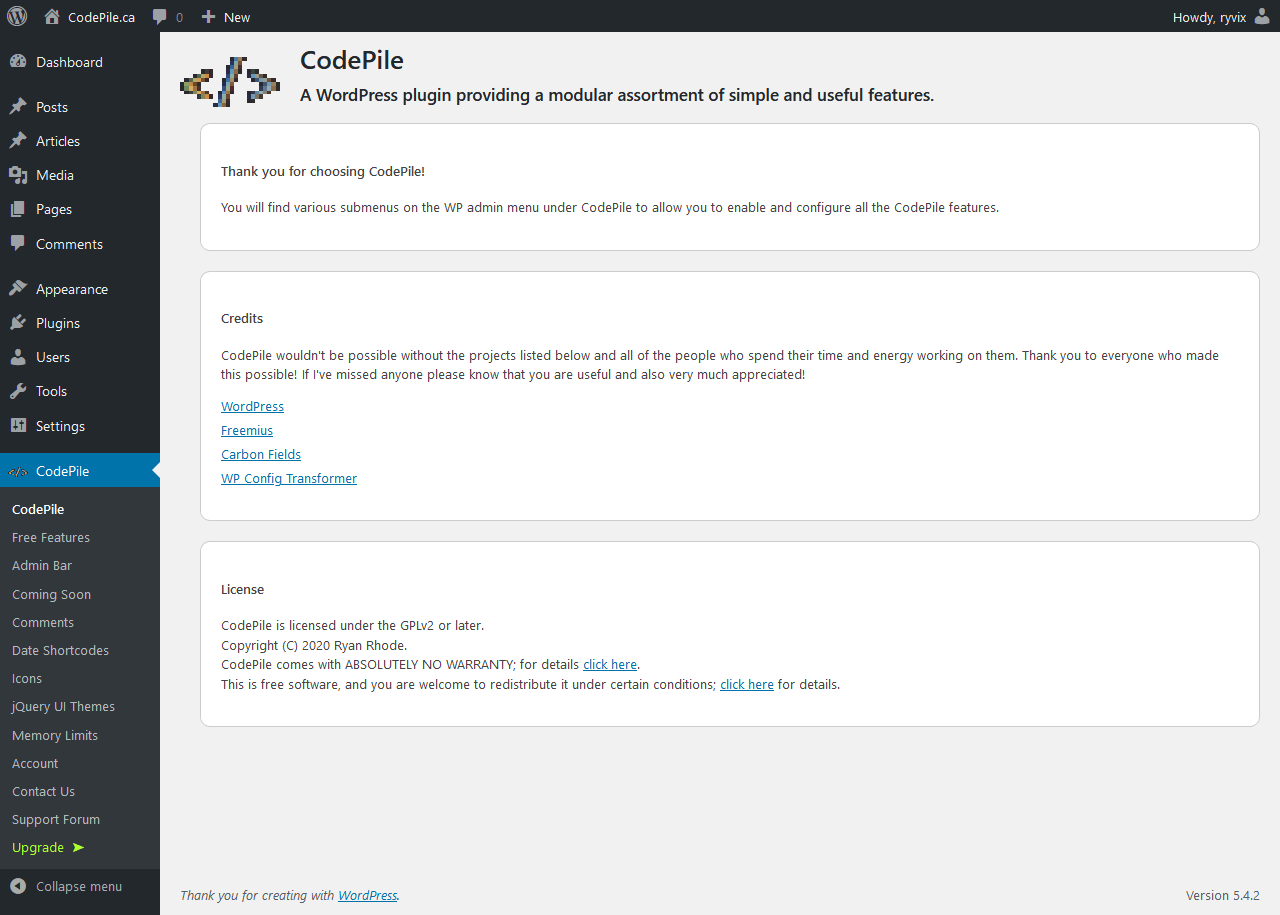Open the comments bubble icon in admin bar
The height and width of the screenshot is (915, 1280).
[160, 17]
